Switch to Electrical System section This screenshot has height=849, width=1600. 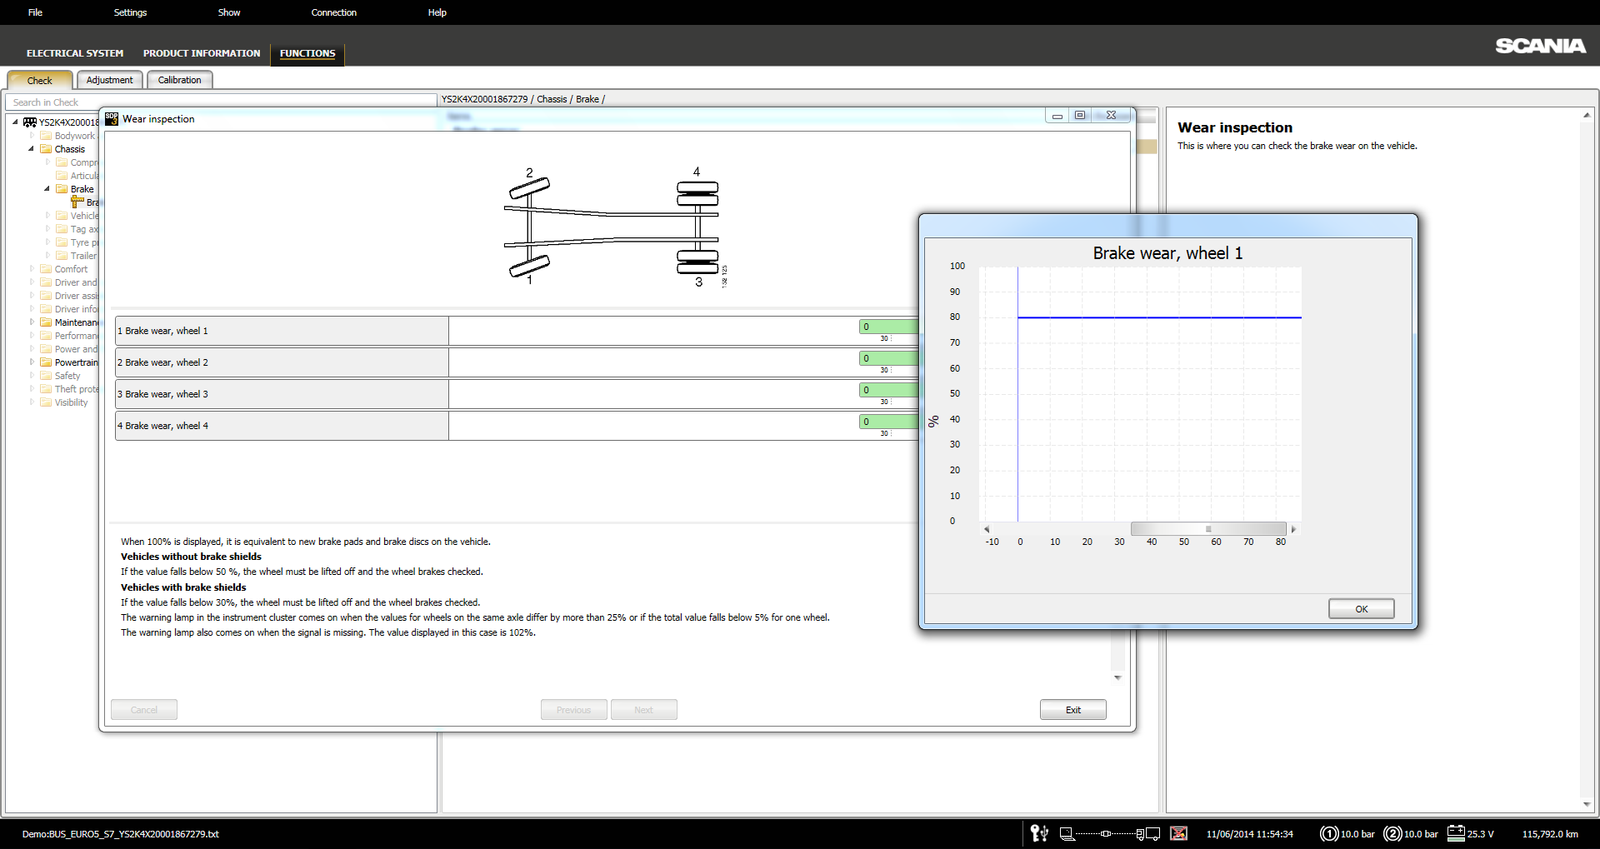[75, 53]
